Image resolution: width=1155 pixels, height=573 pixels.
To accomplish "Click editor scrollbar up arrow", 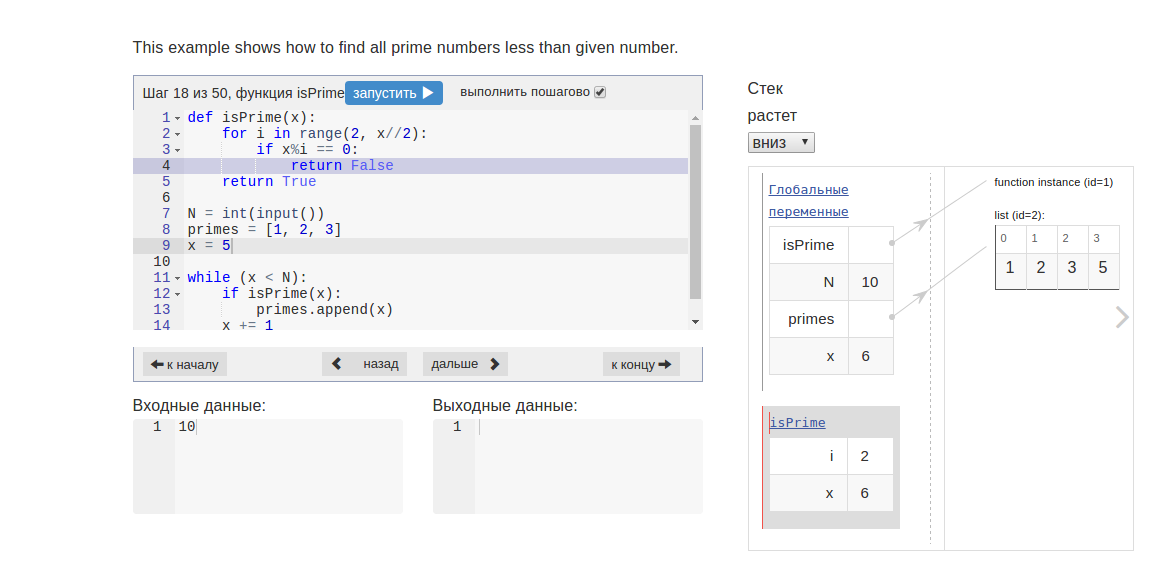I will point(695,117).
